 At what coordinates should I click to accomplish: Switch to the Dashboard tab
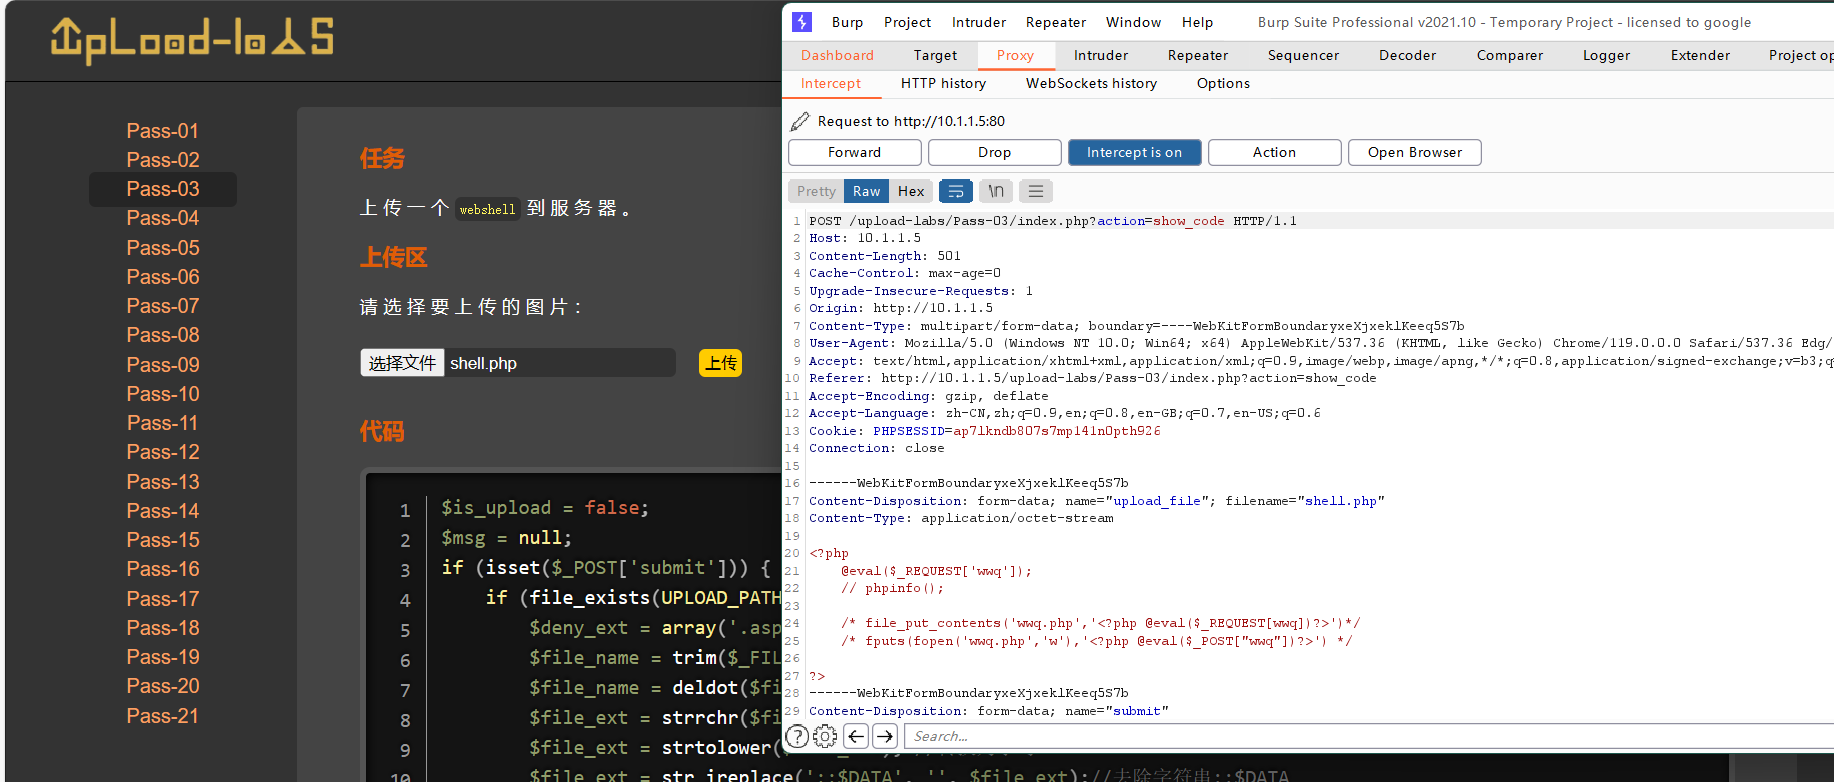pyautogui.click(x=837, y=55)
